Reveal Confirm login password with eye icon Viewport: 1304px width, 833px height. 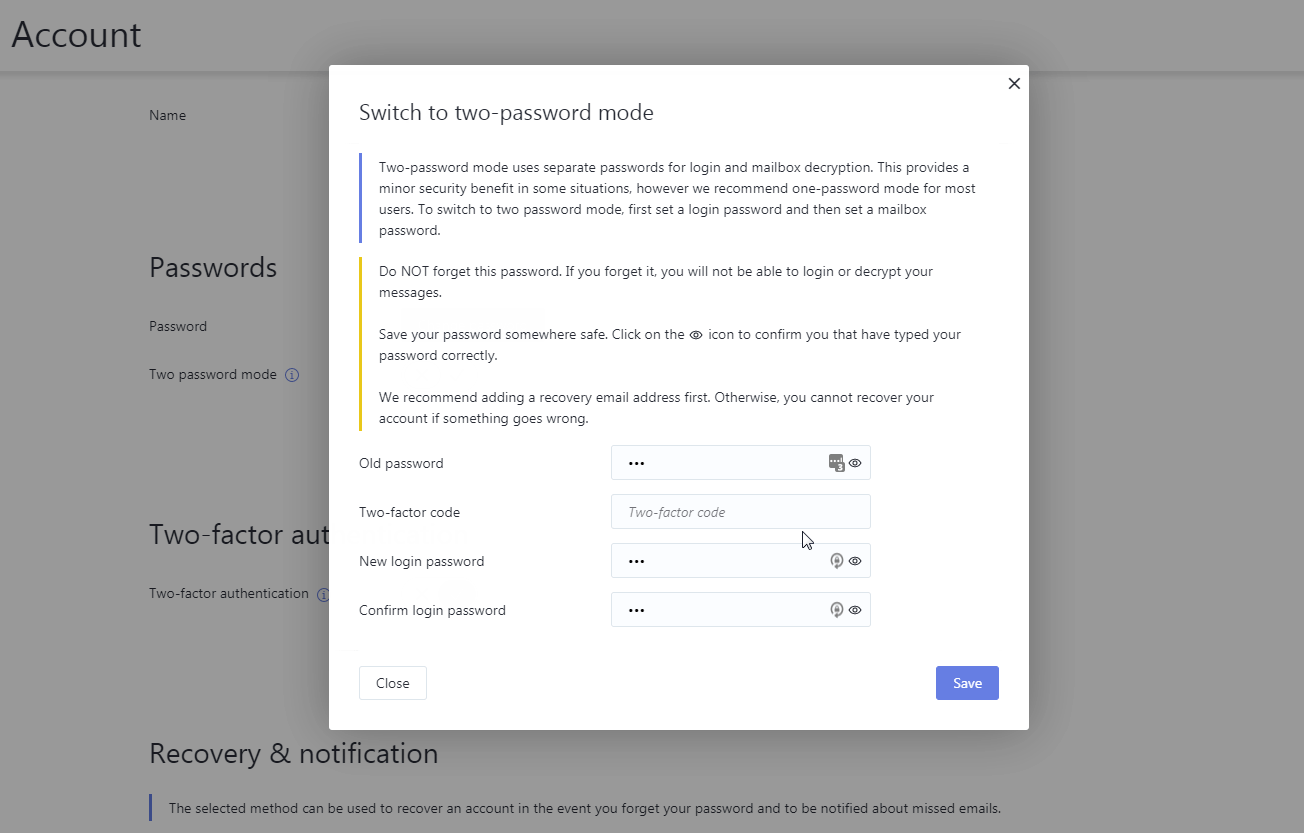click(855, 610)
